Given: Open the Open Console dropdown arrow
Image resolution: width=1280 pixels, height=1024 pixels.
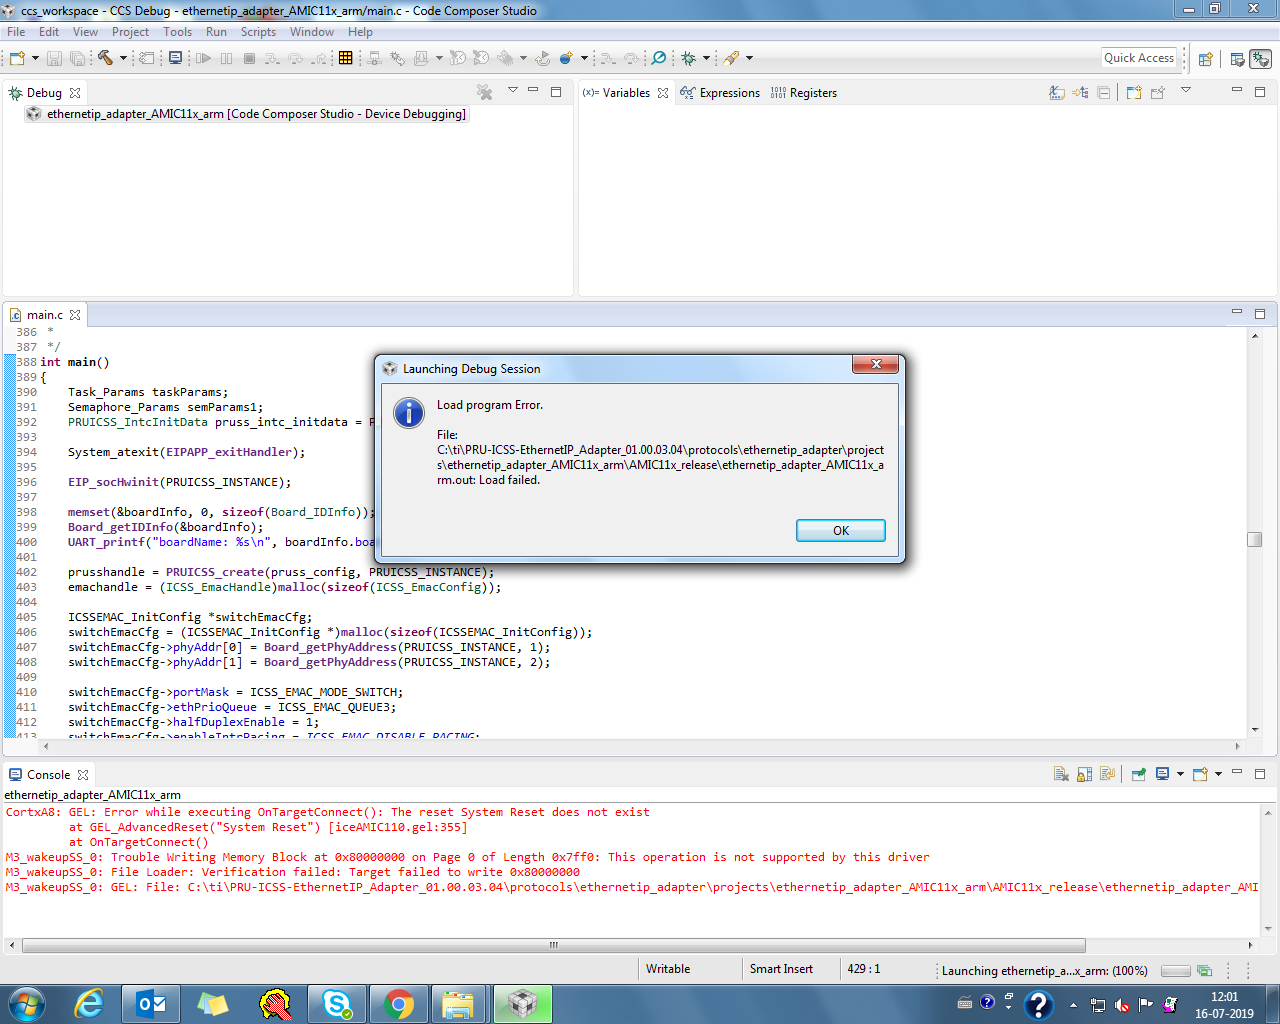Looking at the screenshot, I should (1218, 774).
